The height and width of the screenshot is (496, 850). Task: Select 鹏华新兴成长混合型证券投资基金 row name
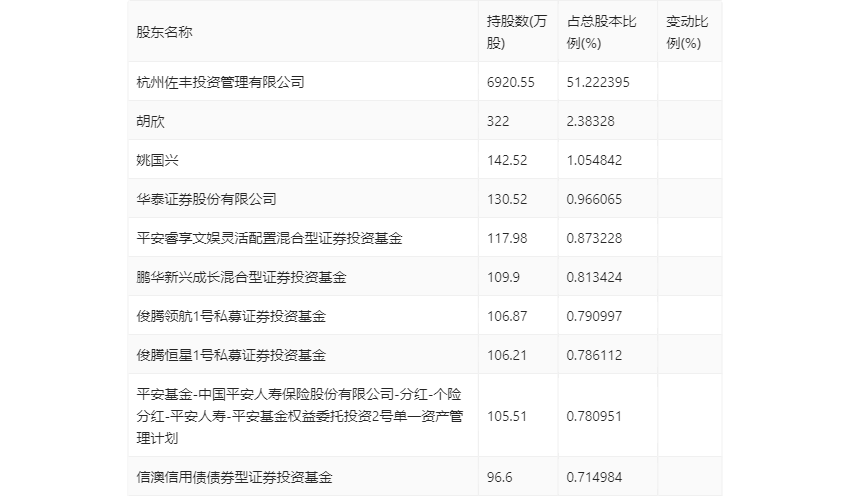click(241, 277)
